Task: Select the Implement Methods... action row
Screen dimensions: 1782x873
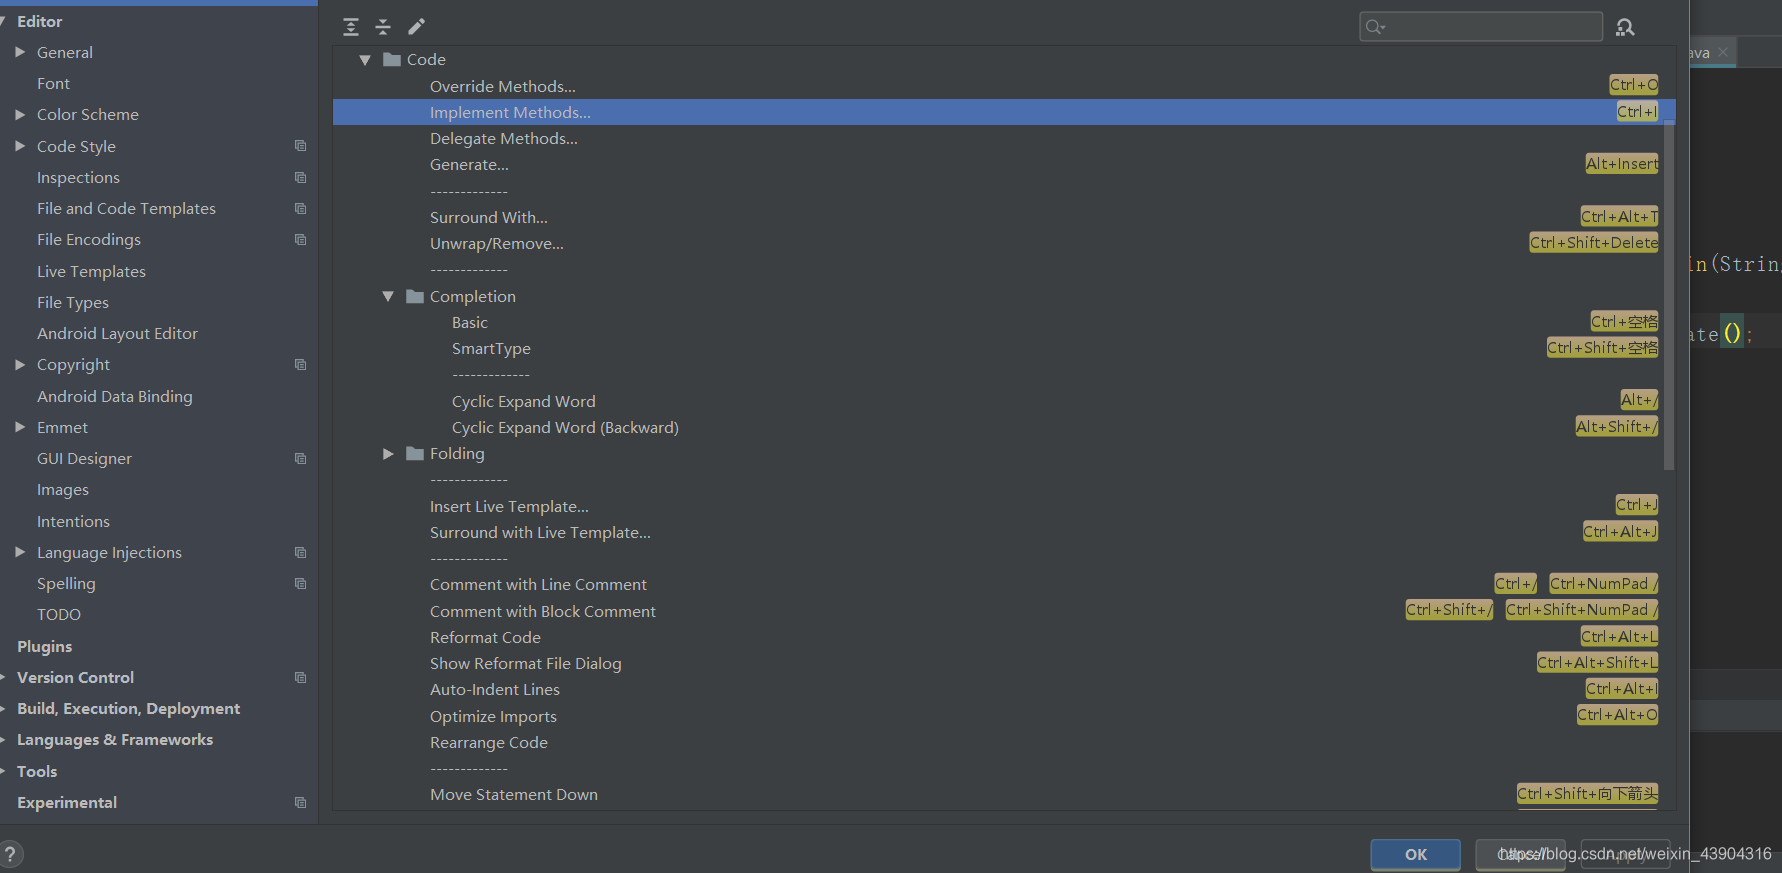Action: pos(1004,112)
